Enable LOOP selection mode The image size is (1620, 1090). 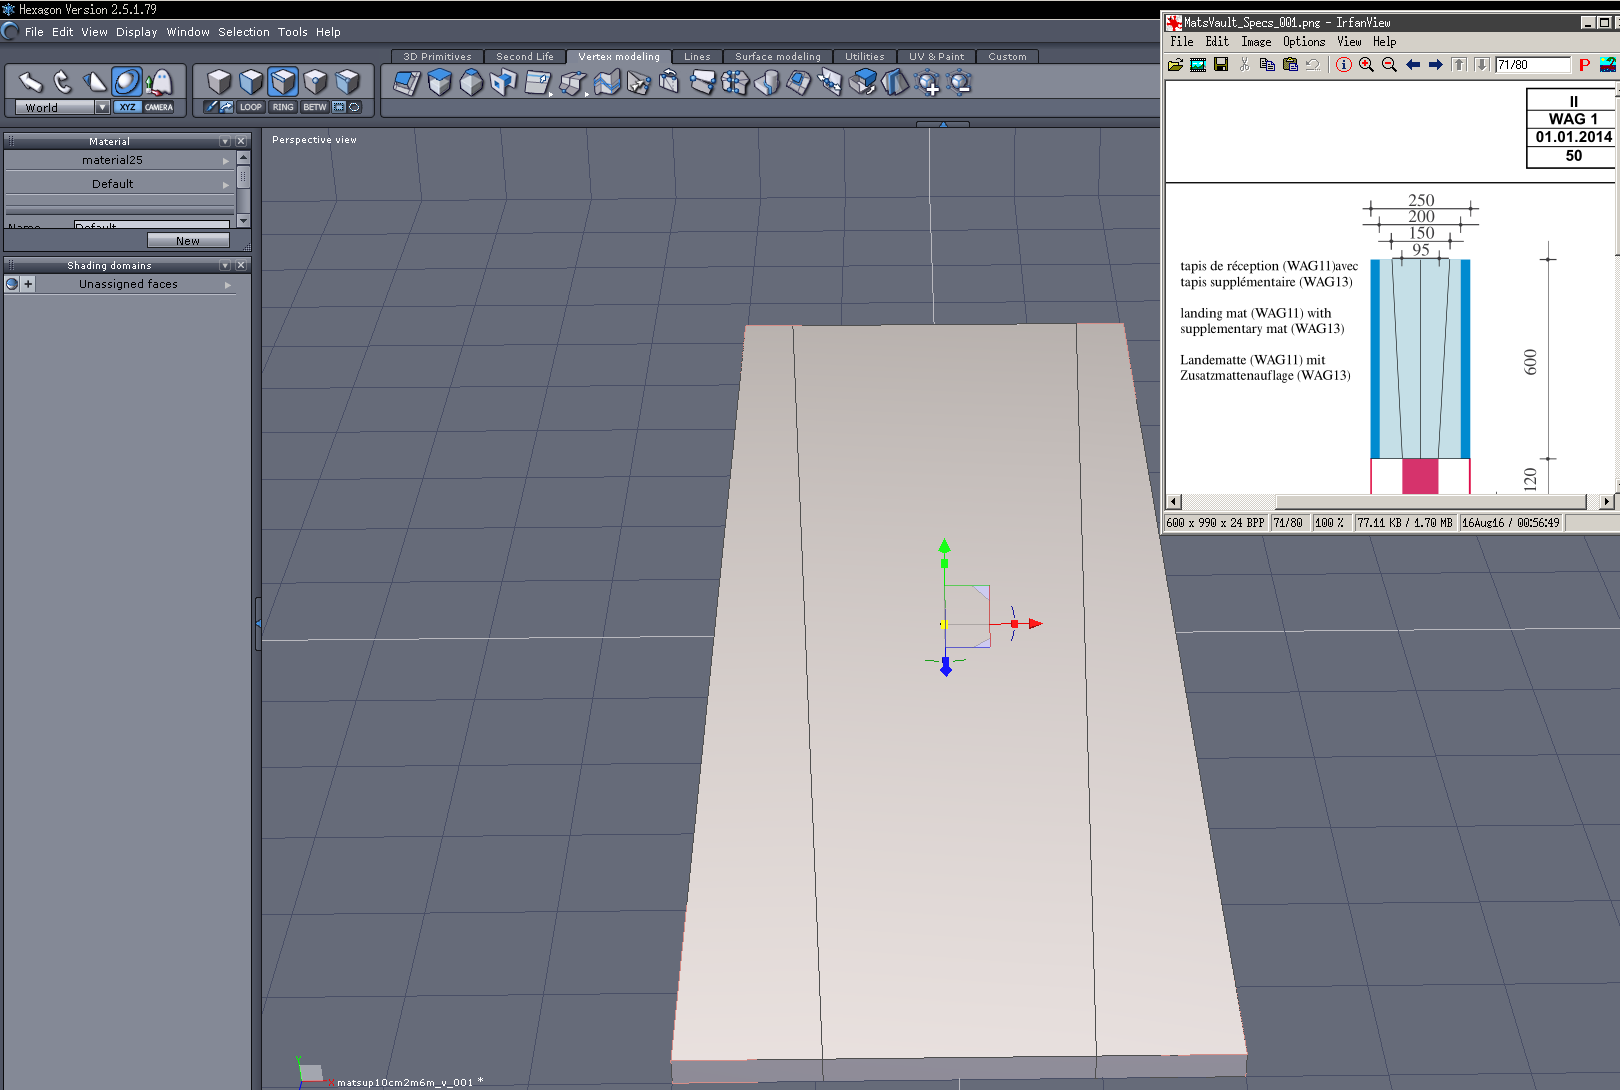250,107
